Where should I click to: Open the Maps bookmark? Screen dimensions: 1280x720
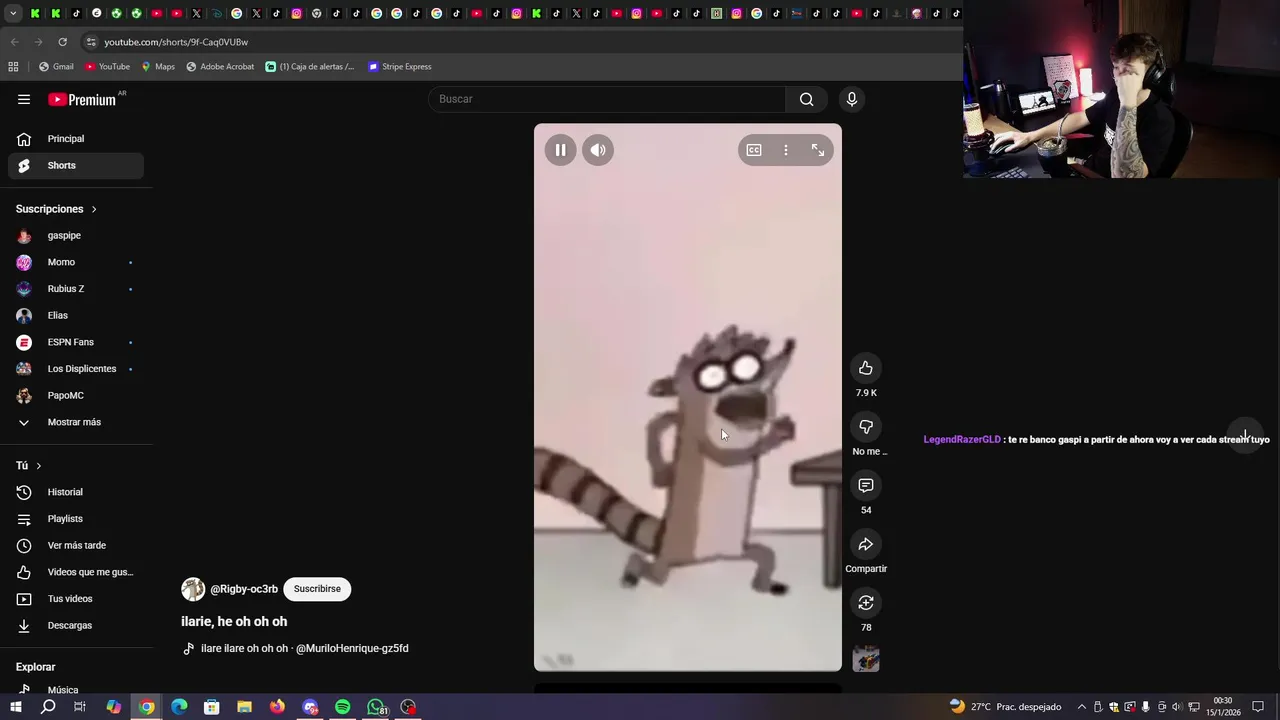(158, 67)
